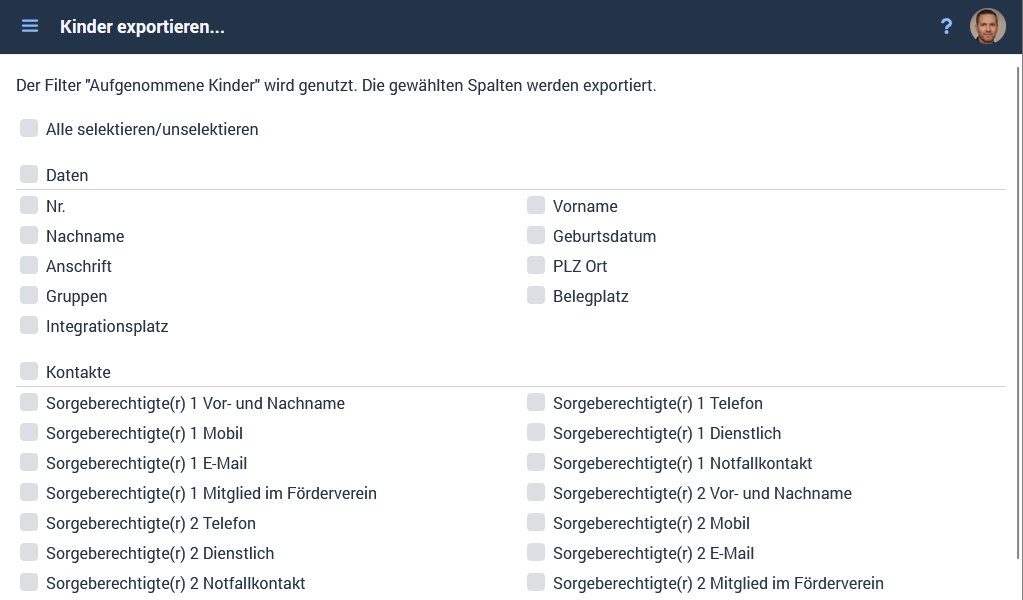Image resolution: width=1023 pixels, height=600 pixels.
Task: Check Sorgeberechtigte(r) 2 Mobil checkbox
Action: pos(536,522)
